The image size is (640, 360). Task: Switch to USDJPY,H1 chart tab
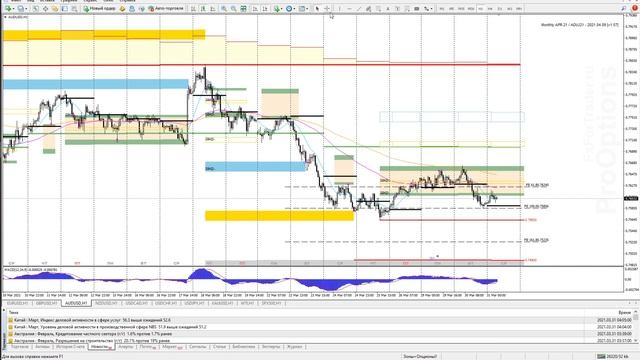click(x=194, y=303)
